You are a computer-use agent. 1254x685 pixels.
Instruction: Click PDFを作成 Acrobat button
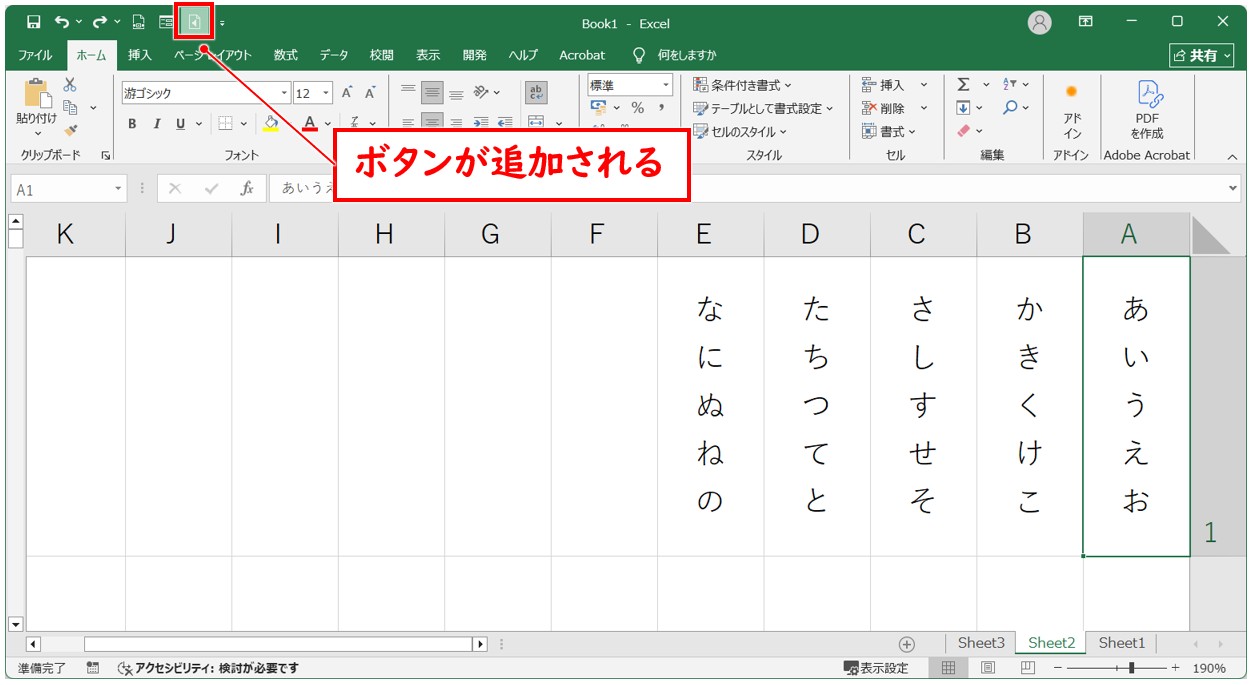tap(1147, 110)
